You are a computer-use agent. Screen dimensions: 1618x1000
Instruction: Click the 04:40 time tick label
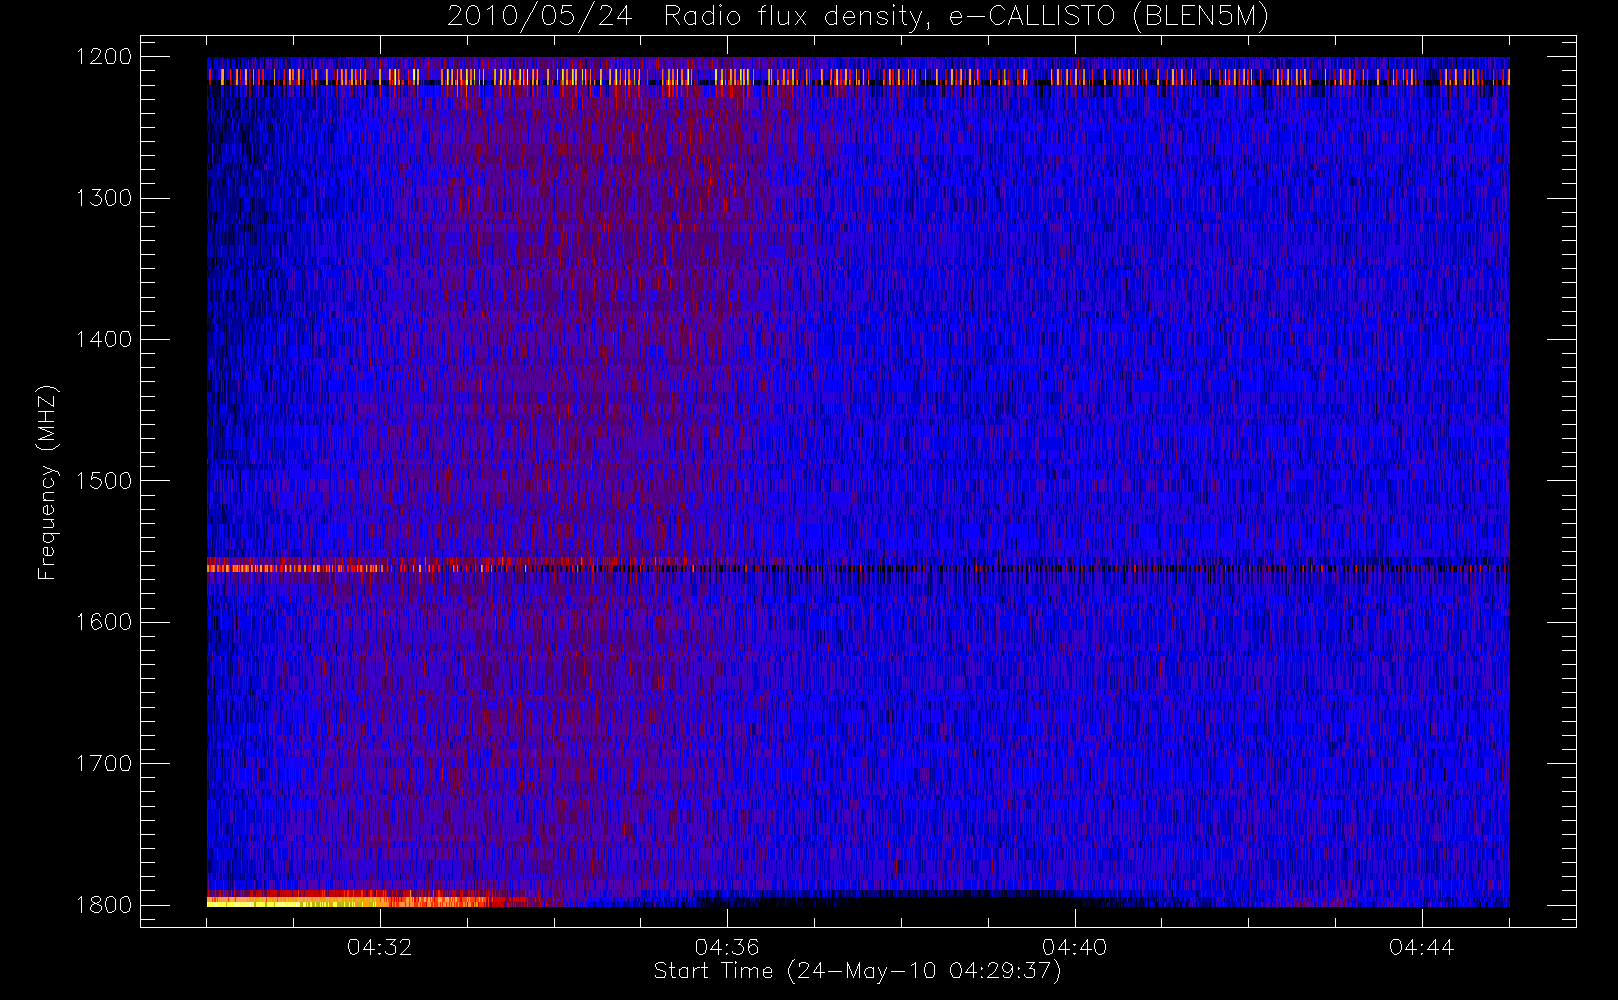click(1075, 947)
